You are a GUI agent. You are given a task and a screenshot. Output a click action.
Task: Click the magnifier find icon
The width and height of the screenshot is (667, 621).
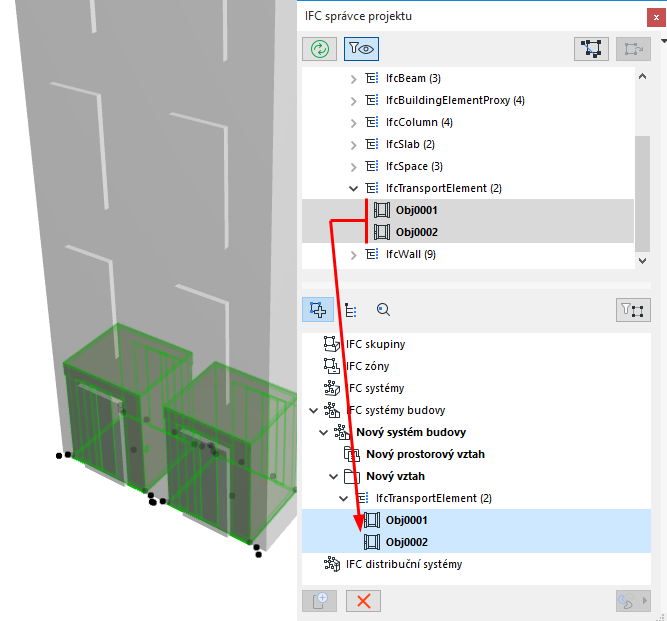[383, 310]
